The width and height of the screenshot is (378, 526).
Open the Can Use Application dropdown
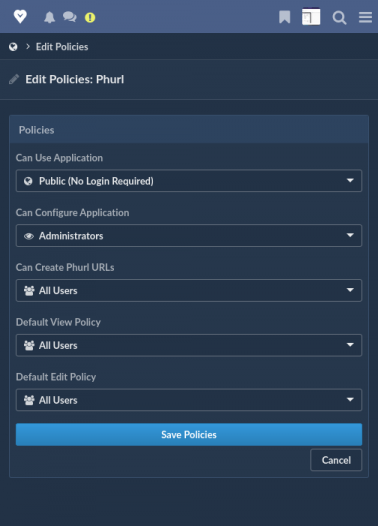click(189, 181)
